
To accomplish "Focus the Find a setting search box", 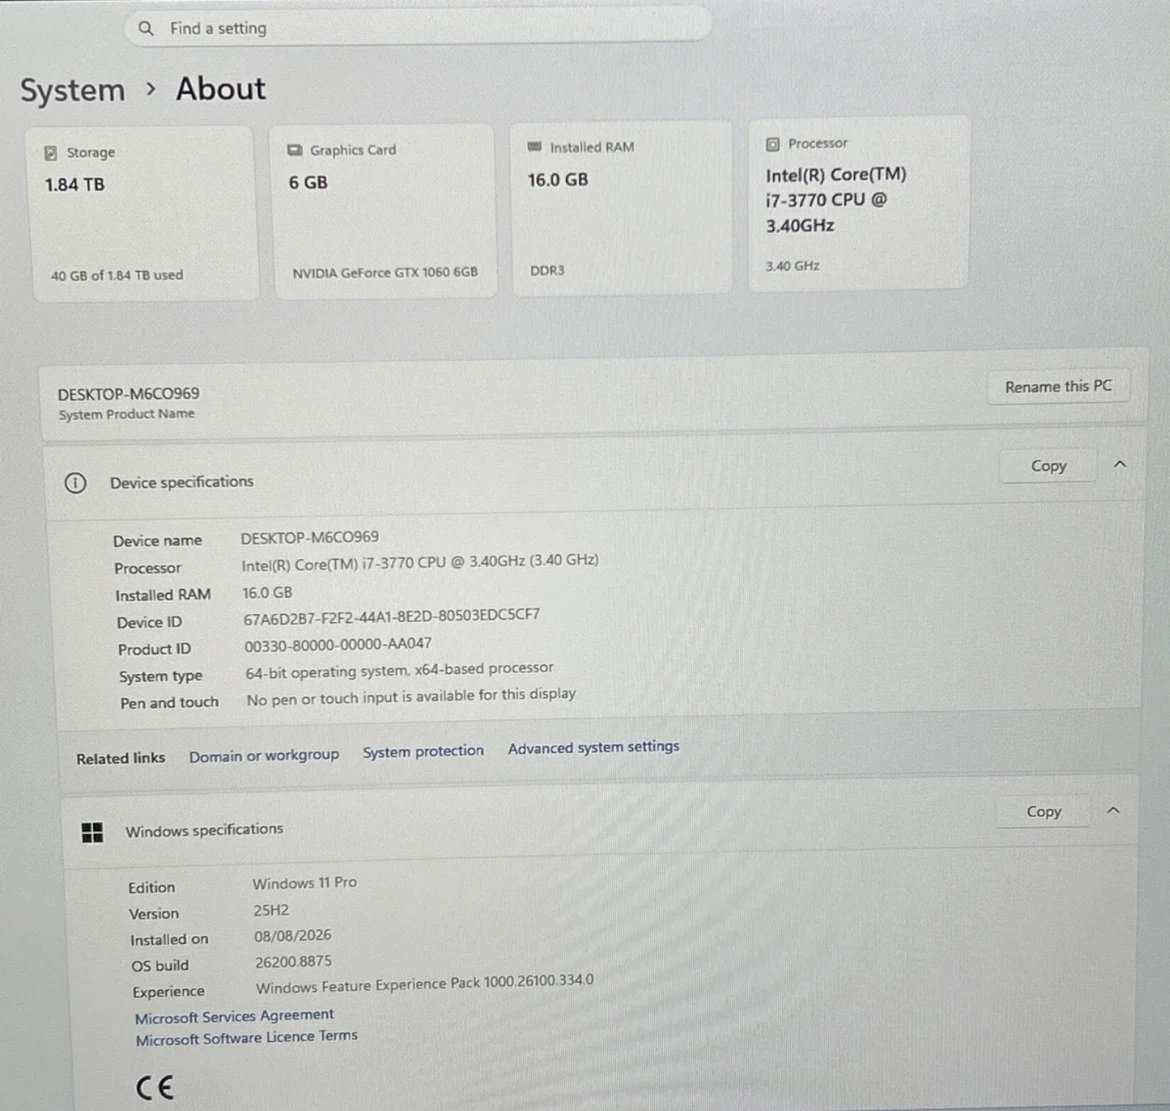I will 418,28.
